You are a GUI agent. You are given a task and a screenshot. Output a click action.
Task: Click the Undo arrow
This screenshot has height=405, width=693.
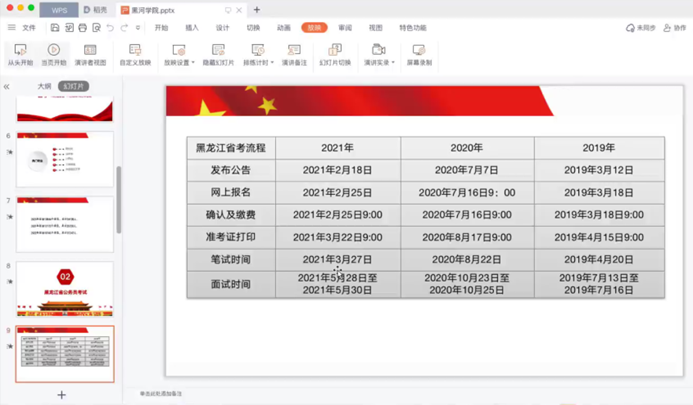[110, 28]
